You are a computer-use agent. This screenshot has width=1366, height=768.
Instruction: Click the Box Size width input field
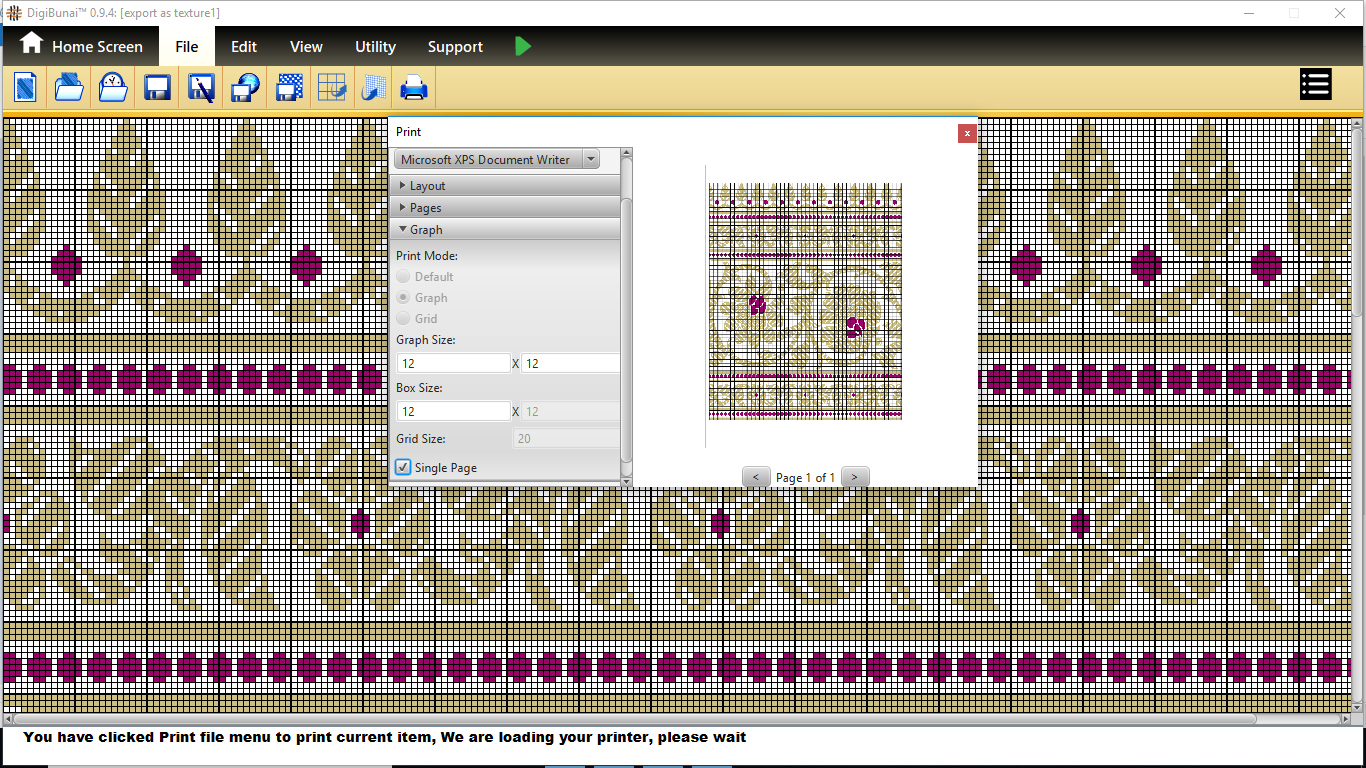tap(454, 412)
